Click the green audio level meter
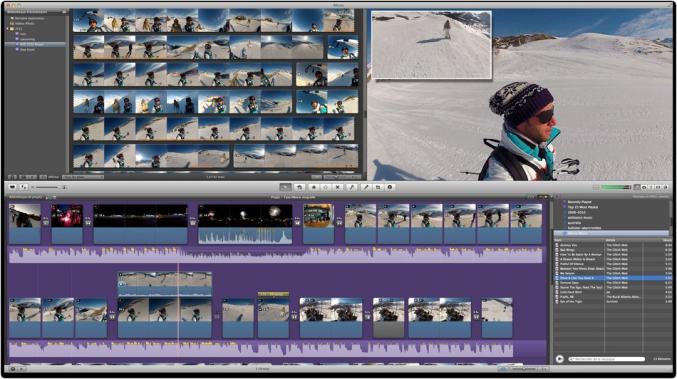This screenshot has height=379, width=677. pyautogui.click(x=616, y=187)
